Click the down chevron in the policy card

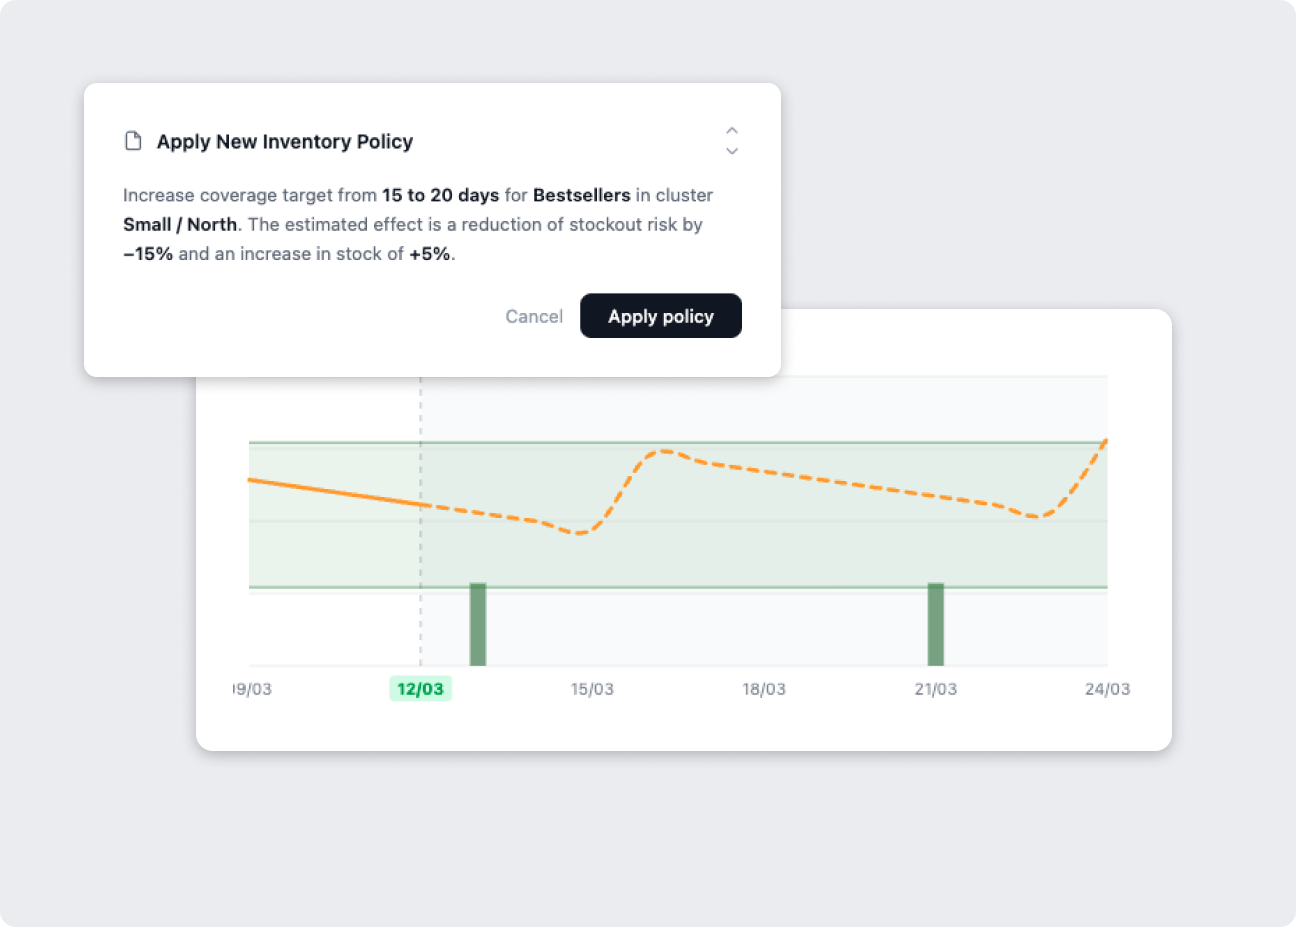pos(732,151)
